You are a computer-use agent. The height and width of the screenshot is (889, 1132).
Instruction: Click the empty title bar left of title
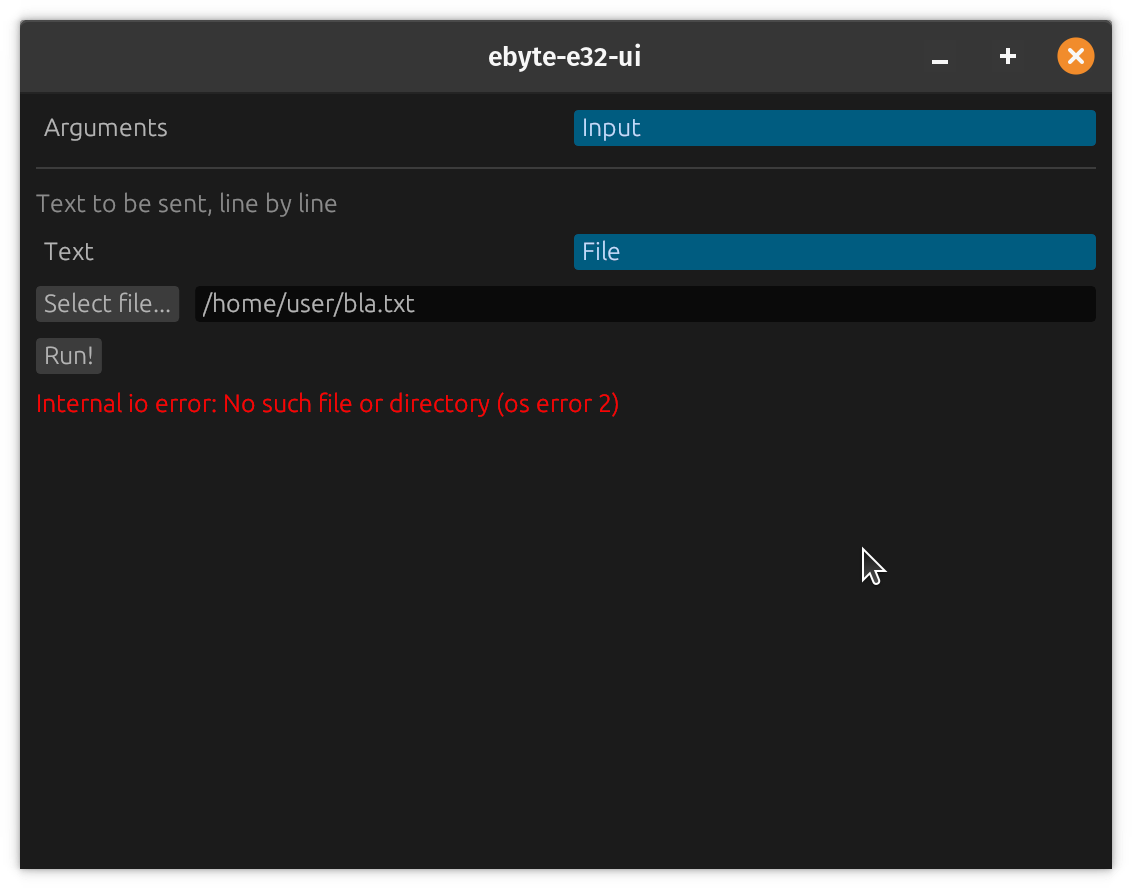(x=250, y=57)
